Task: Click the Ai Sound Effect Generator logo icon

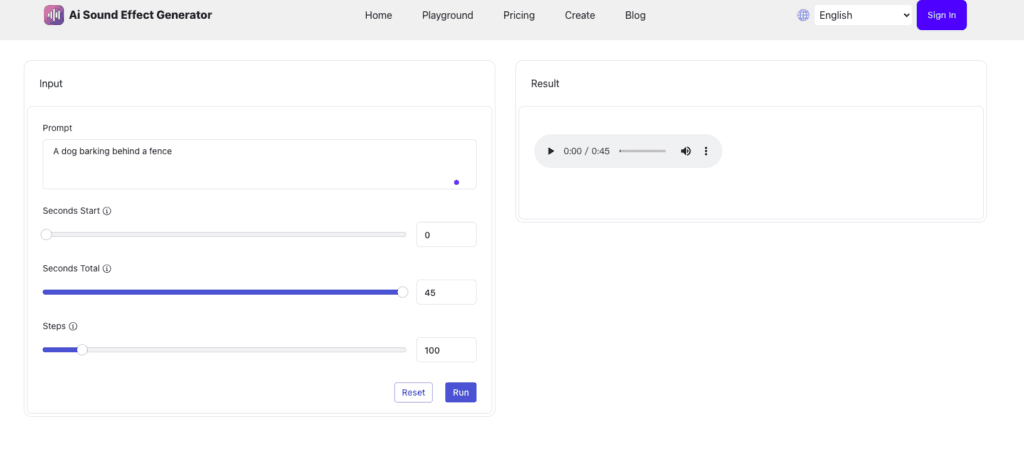Action: coord(54,15)
